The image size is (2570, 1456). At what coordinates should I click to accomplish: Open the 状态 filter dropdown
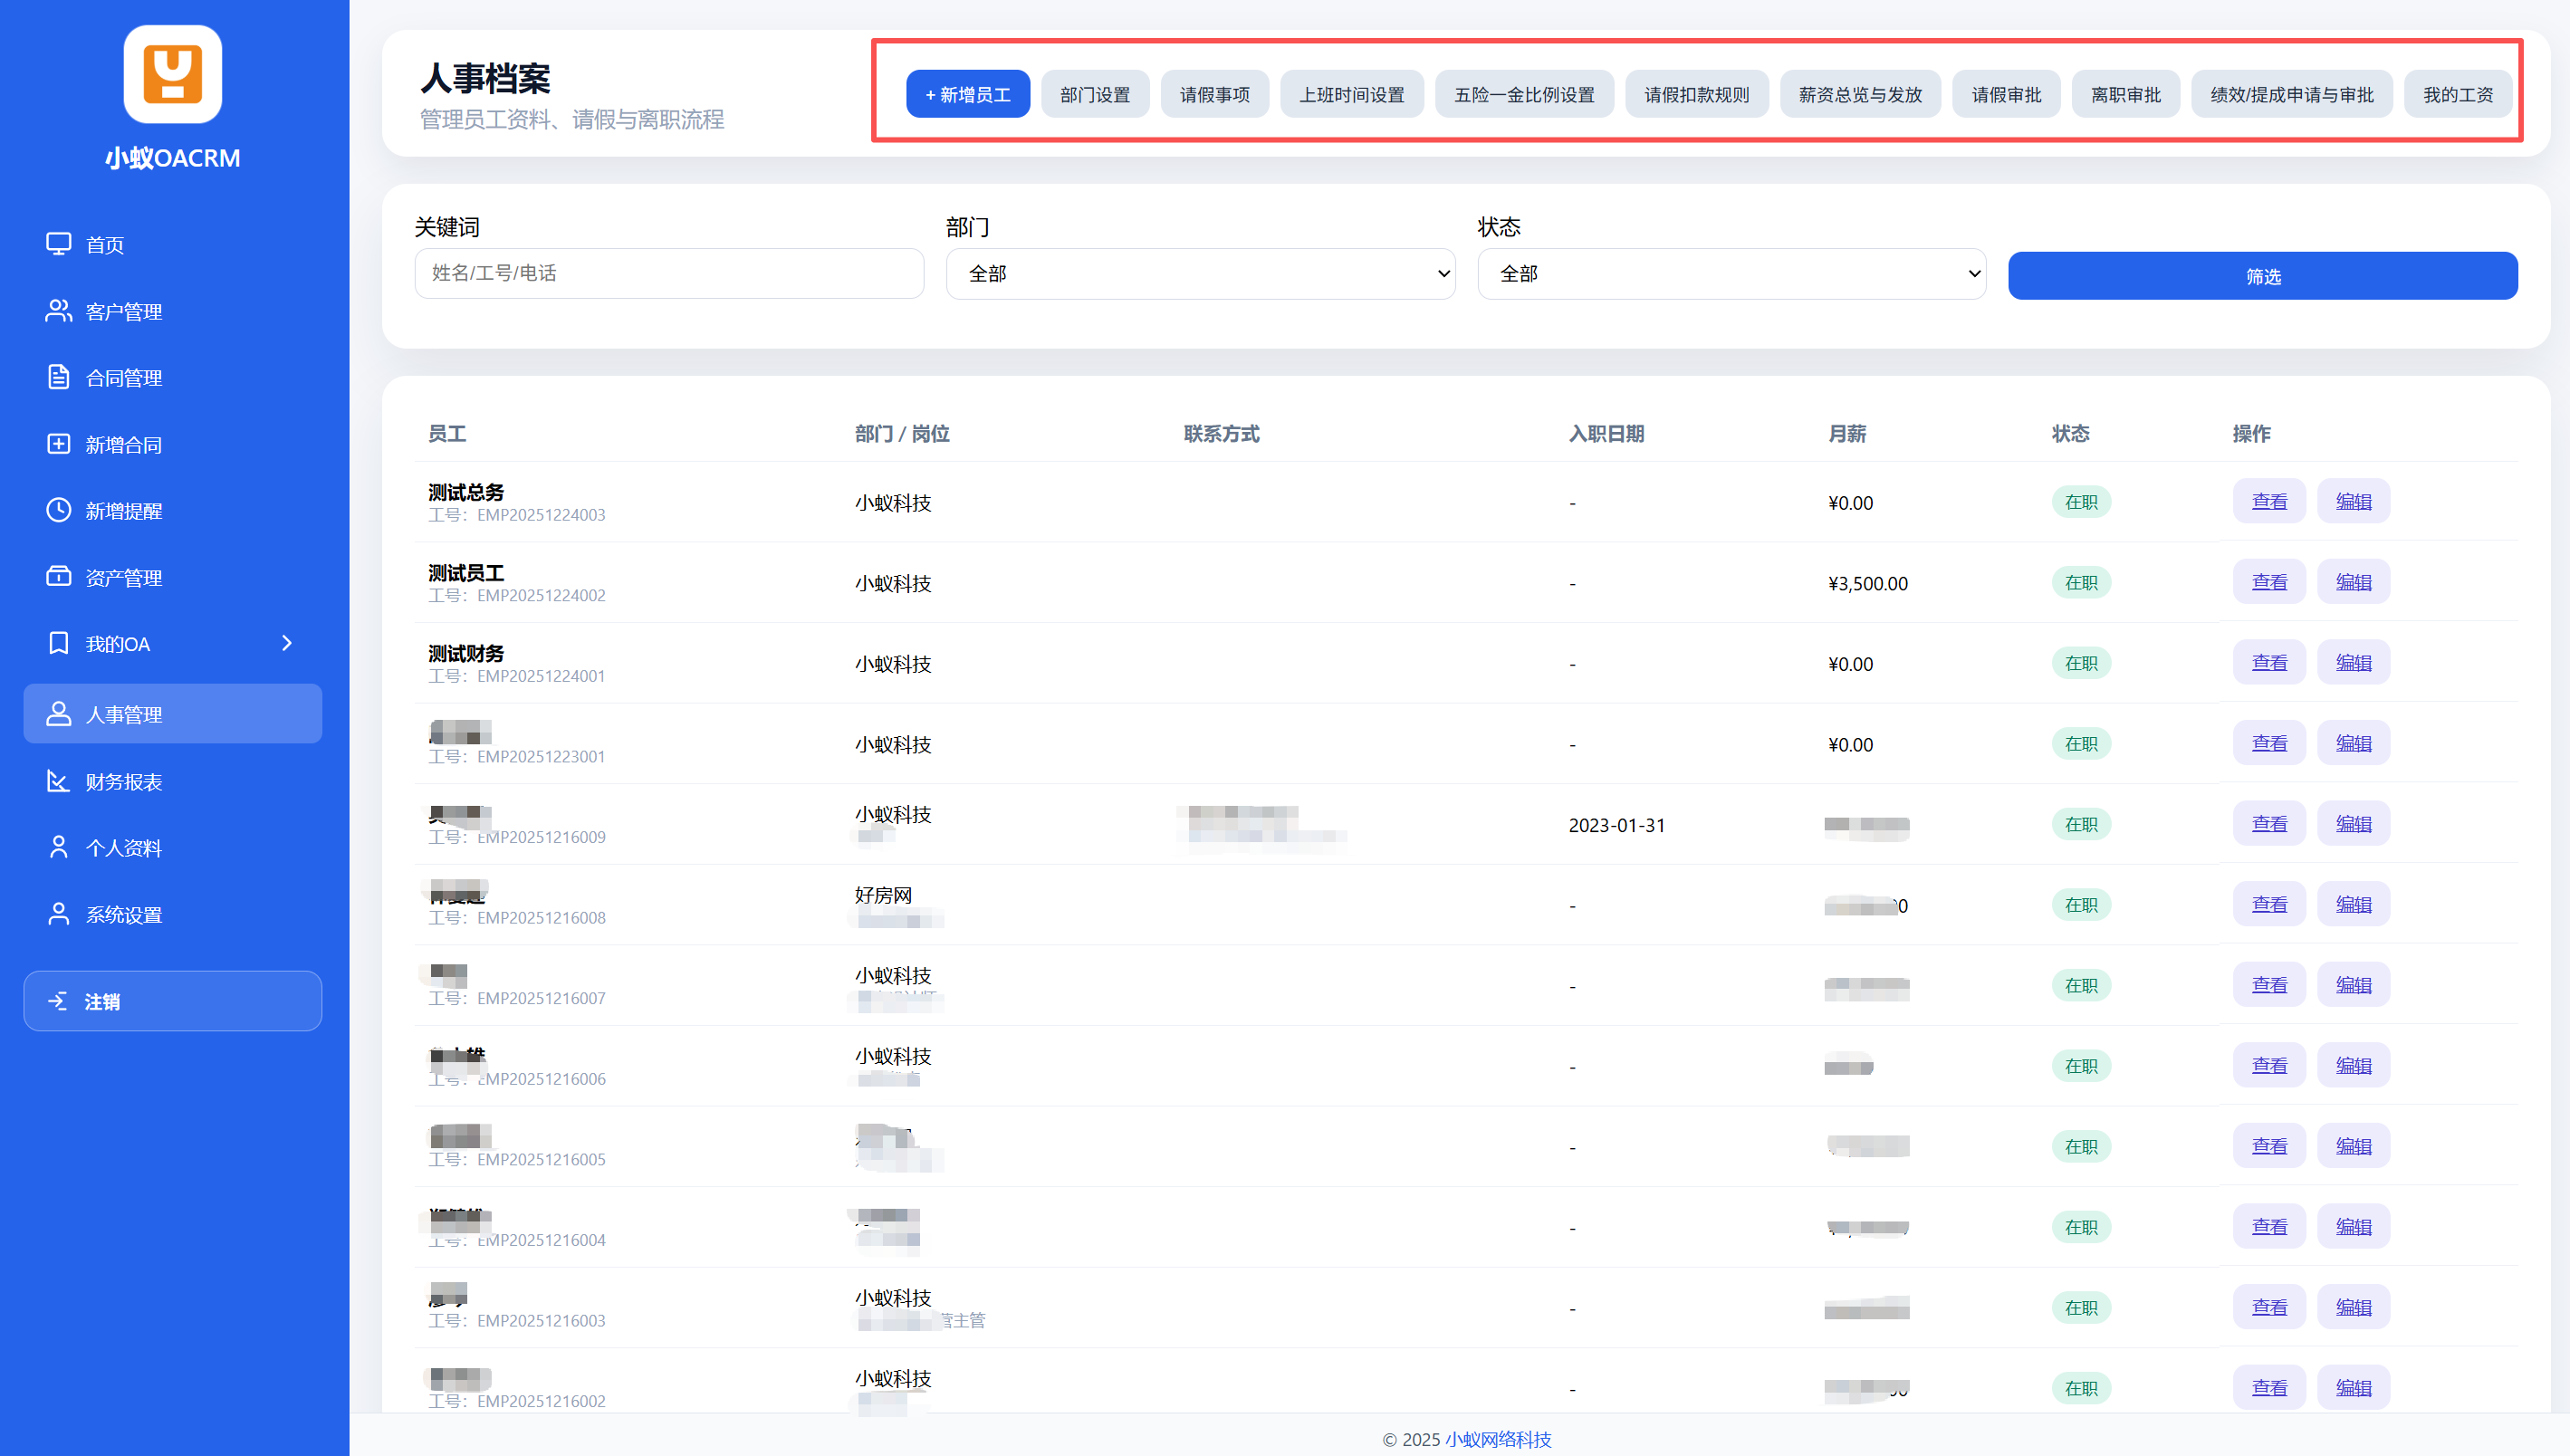(x=1731, y=274)
